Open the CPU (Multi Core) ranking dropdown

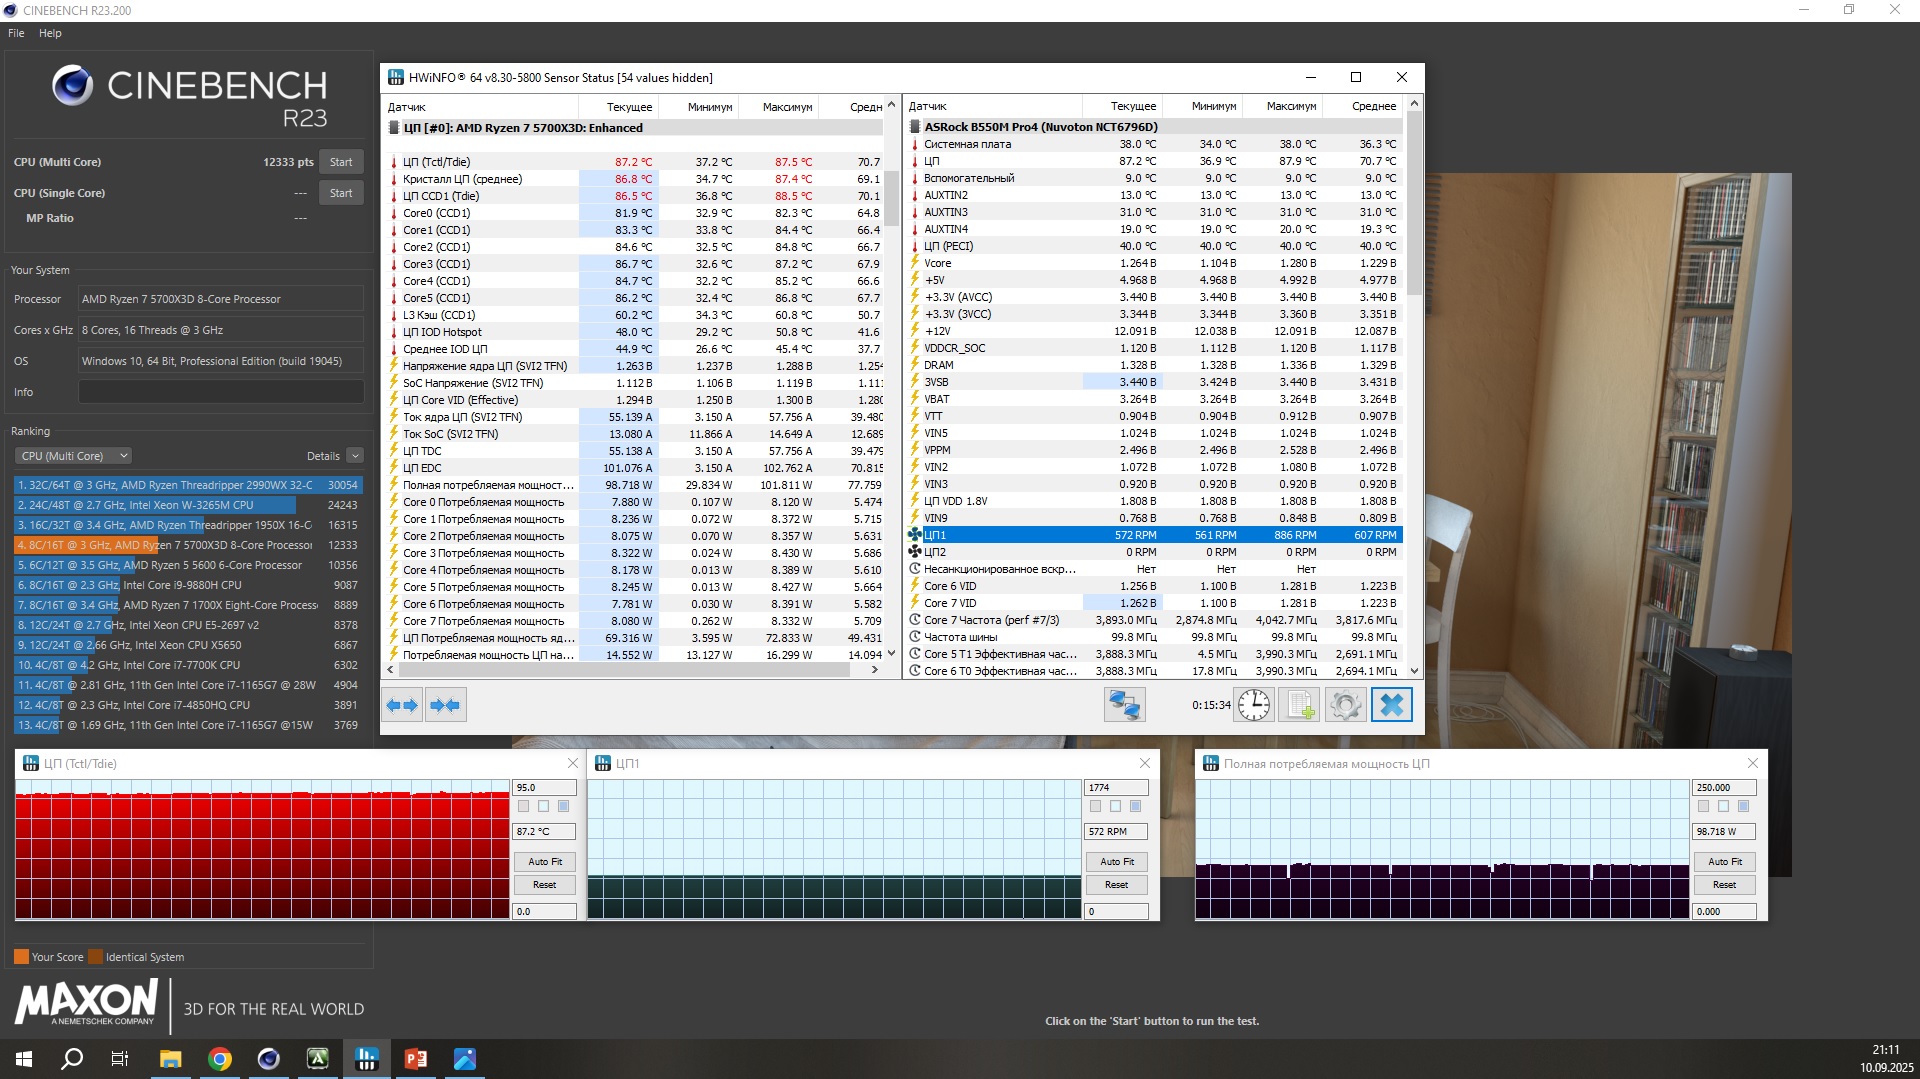[72, 456]
